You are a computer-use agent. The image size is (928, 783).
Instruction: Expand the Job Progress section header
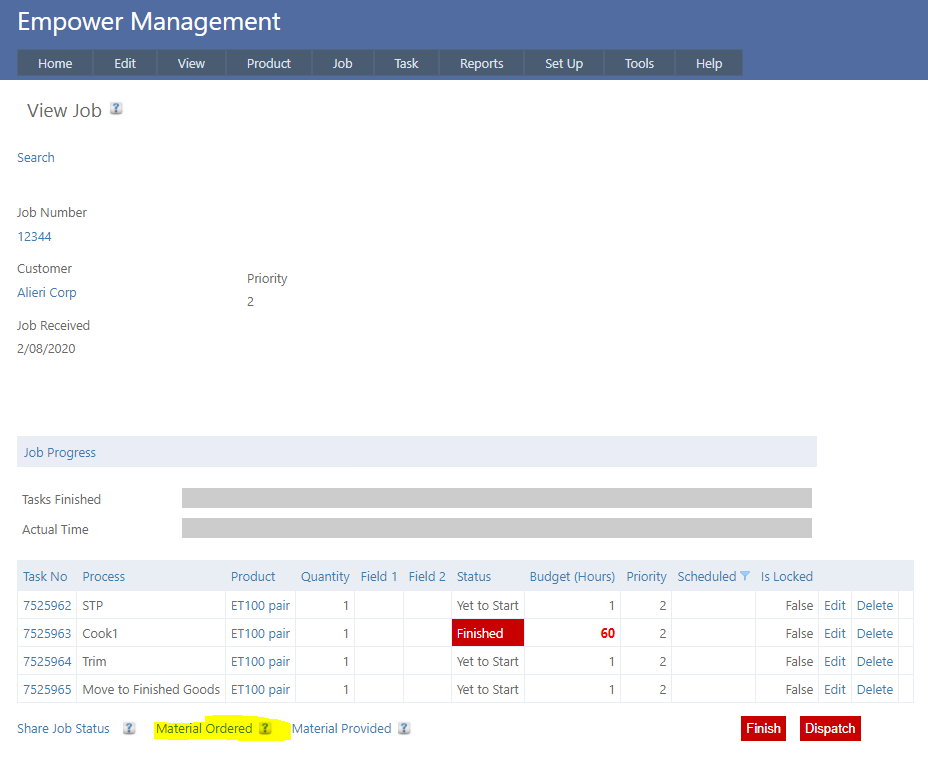pos(60,453)
